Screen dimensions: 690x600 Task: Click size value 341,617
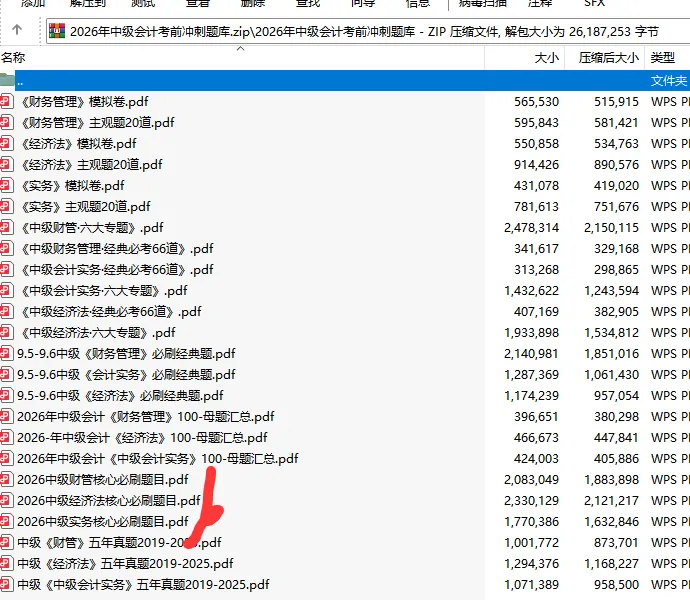coord(536,249)
